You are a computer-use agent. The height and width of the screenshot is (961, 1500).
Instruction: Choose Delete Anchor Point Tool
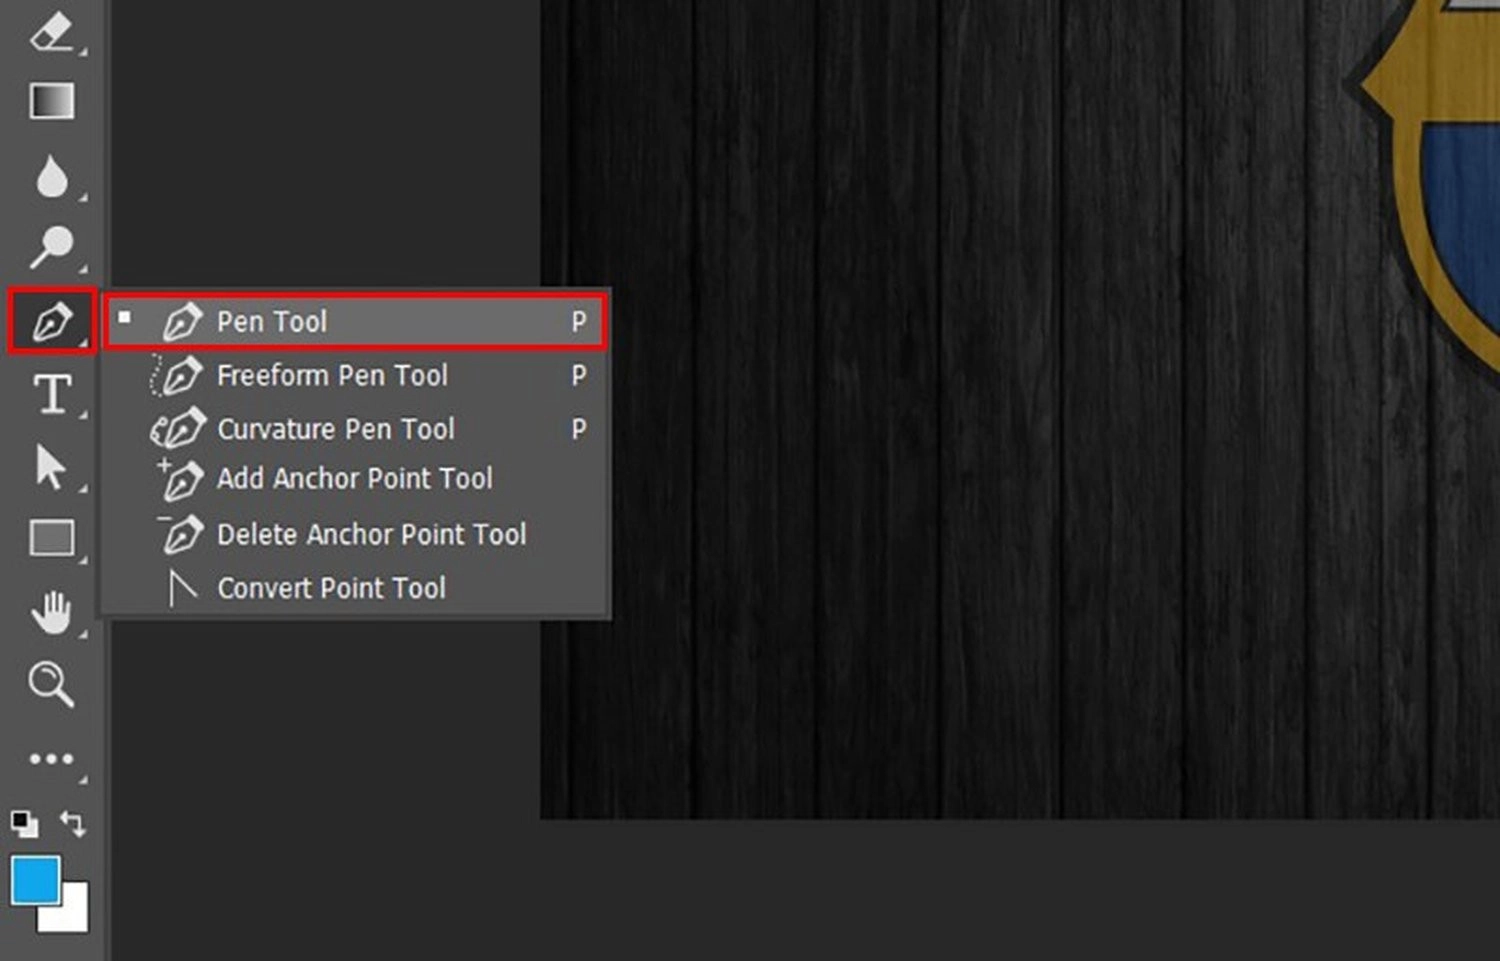pos(355,534)
